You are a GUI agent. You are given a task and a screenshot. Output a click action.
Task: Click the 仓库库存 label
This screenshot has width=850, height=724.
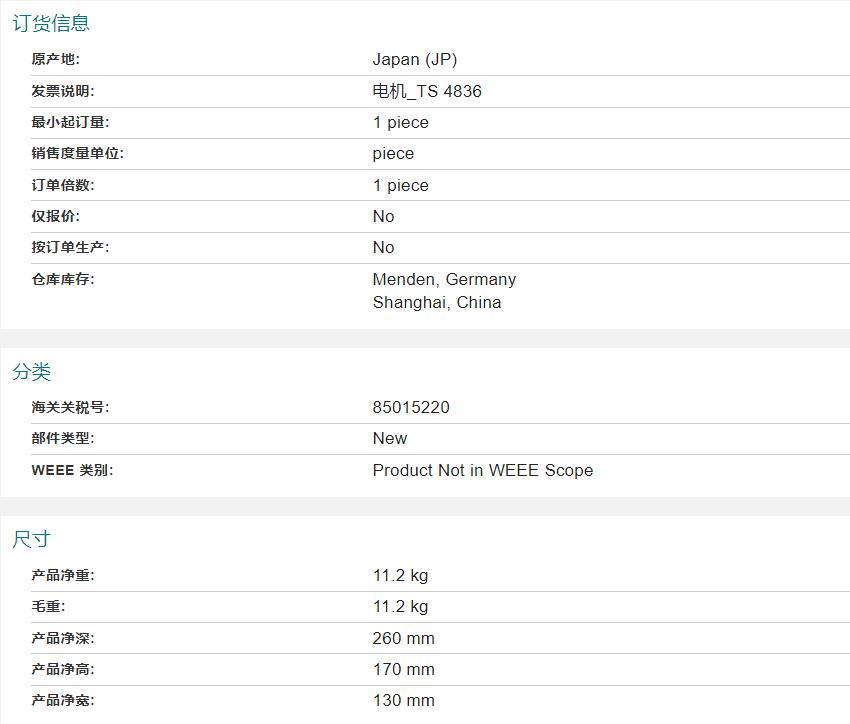pyautogui.click(x=63, y=279)
